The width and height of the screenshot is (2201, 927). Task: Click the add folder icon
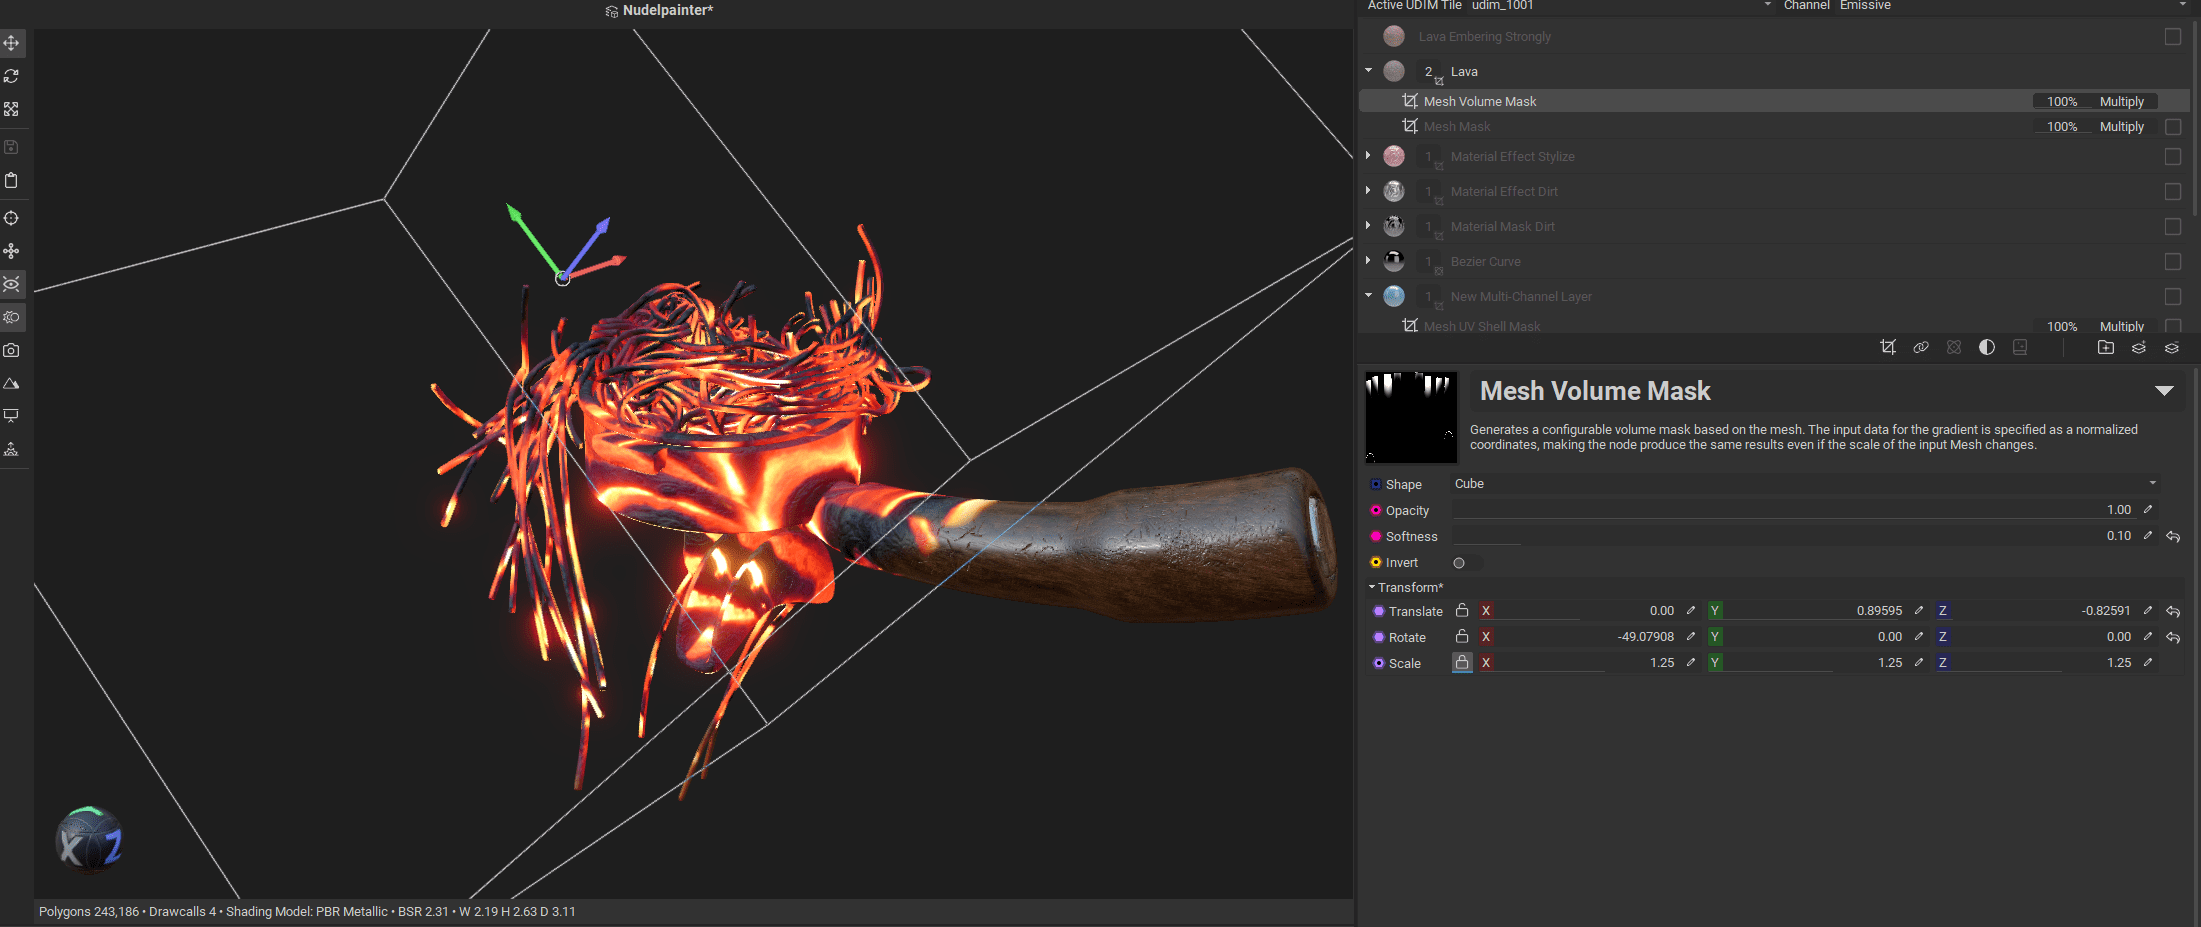pyautogui.click(x=2105, y=347)
